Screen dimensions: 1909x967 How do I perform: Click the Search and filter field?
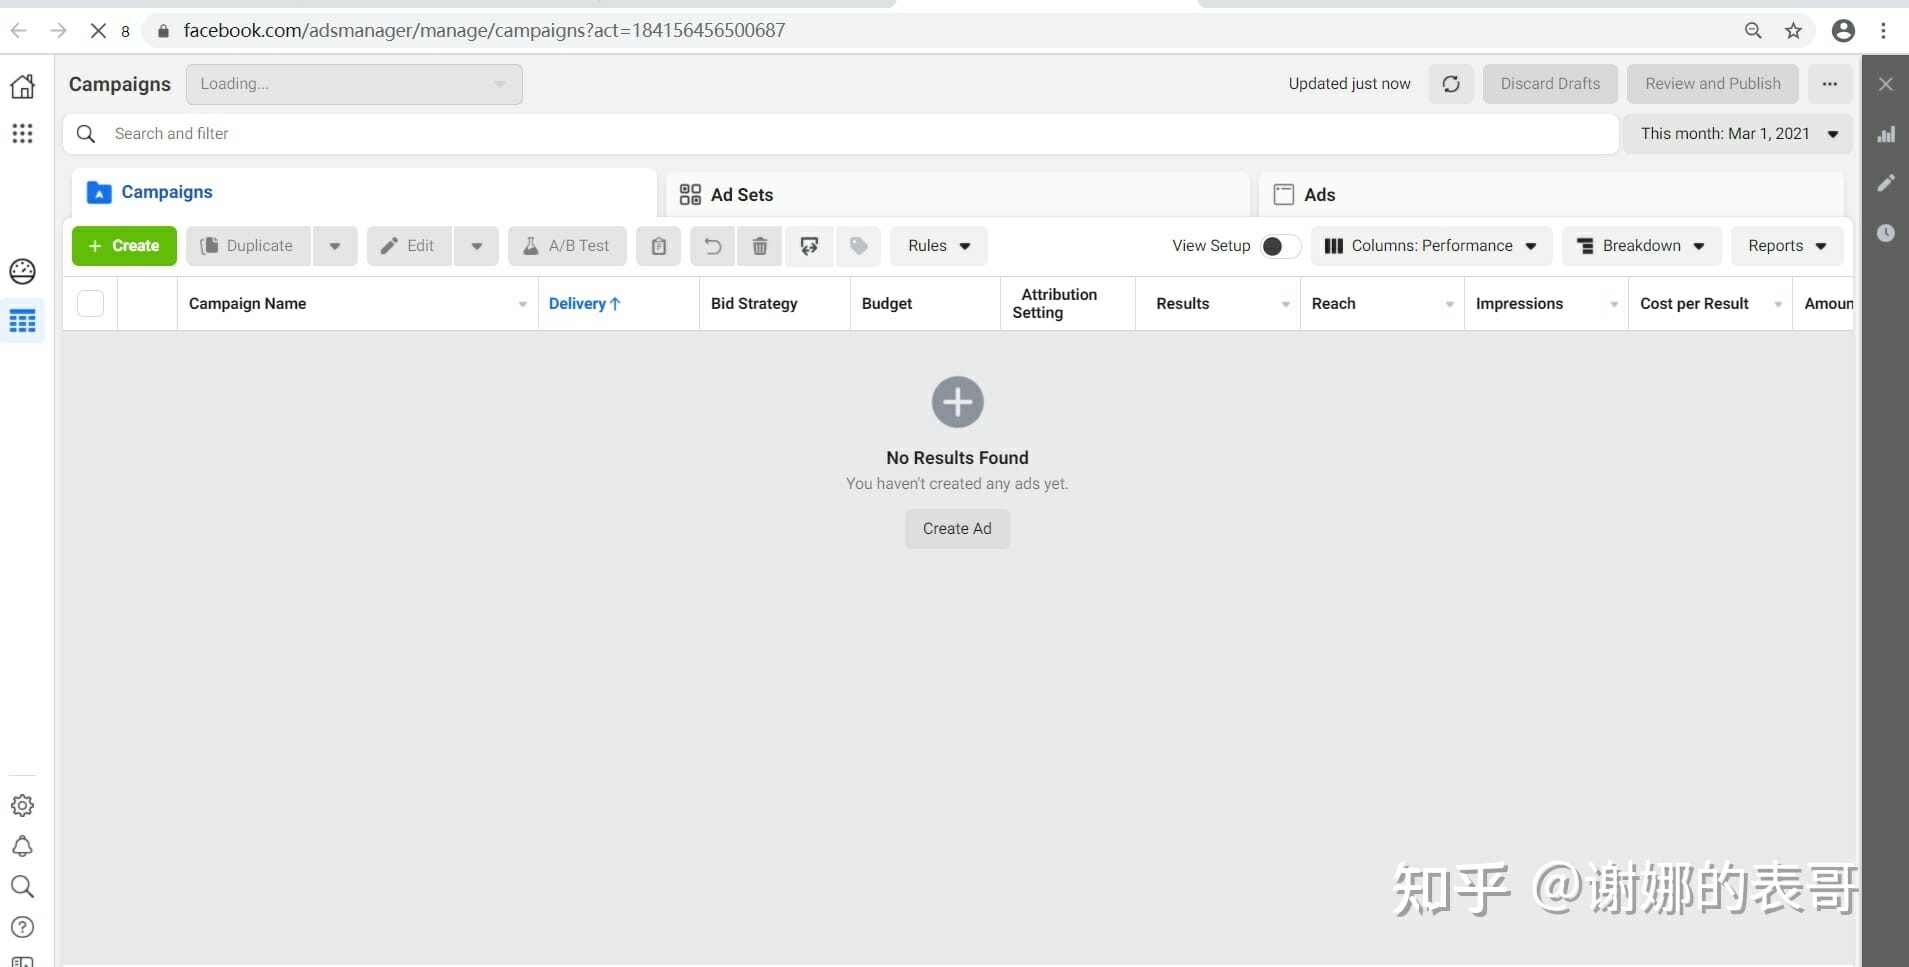click(841, 134)
